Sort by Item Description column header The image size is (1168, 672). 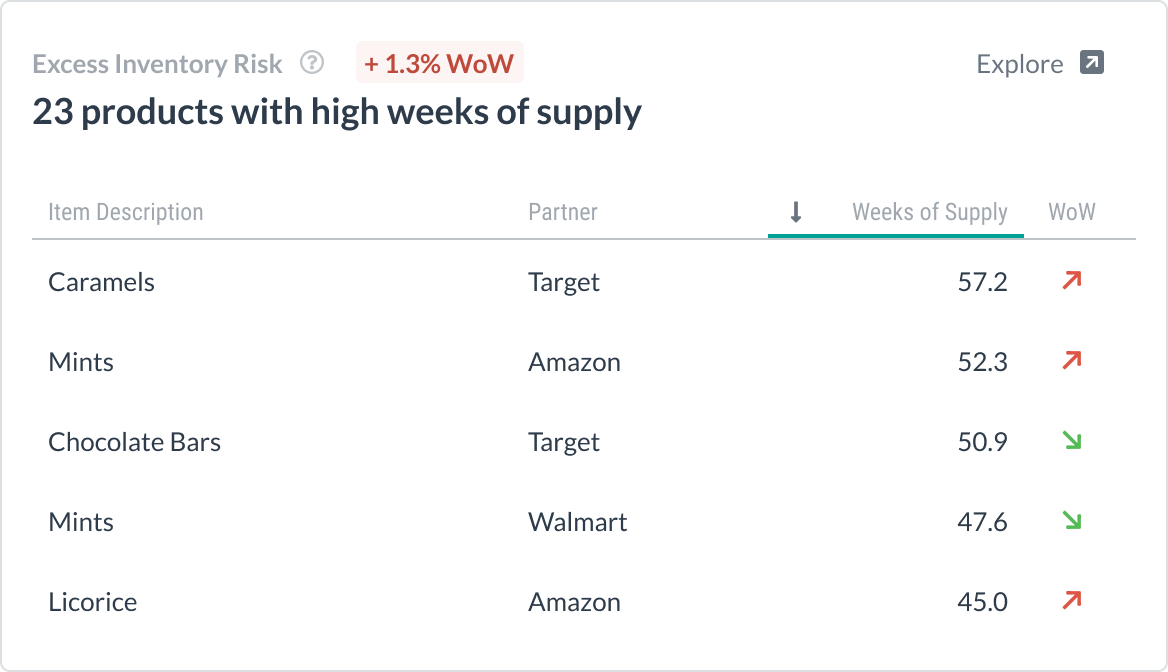click(x=125, y=212)
